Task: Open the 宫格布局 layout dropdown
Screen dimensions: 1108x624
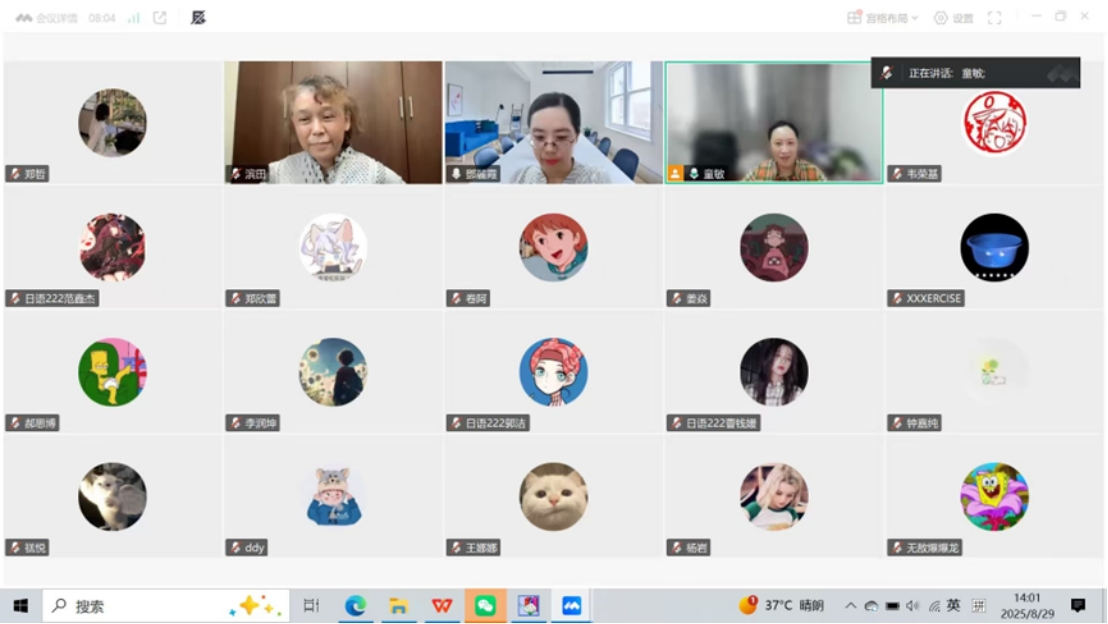Action: [882, 18]
